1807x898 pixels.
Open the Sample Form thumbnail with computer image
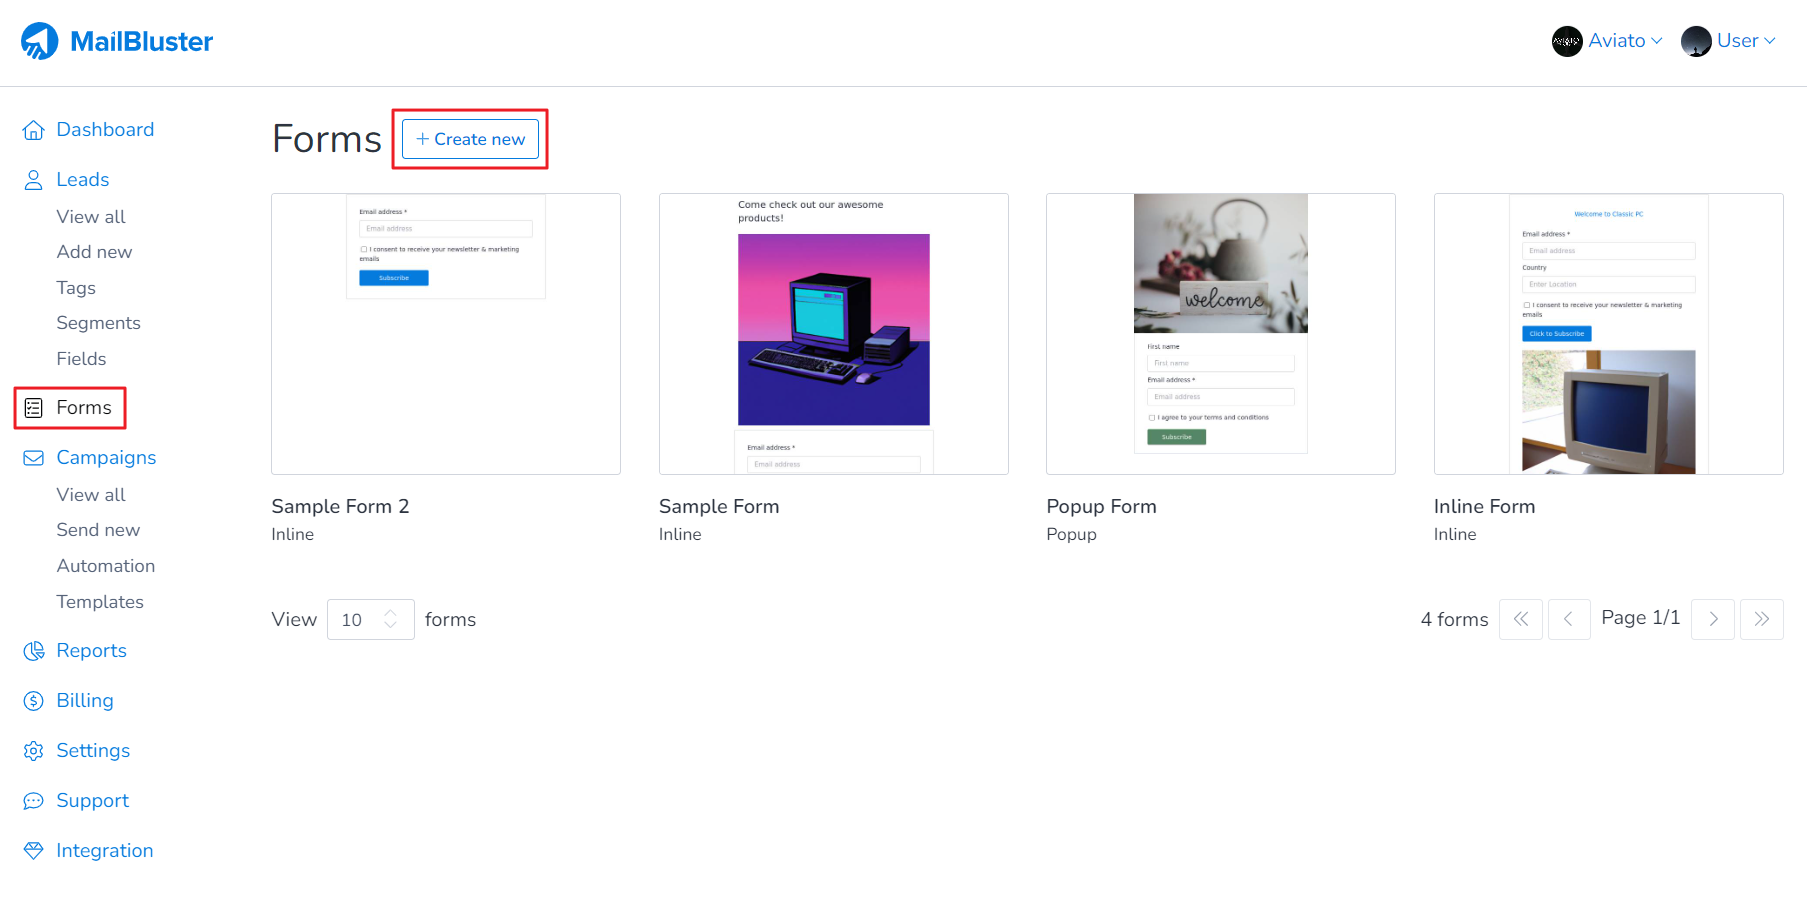click(833, 334)
